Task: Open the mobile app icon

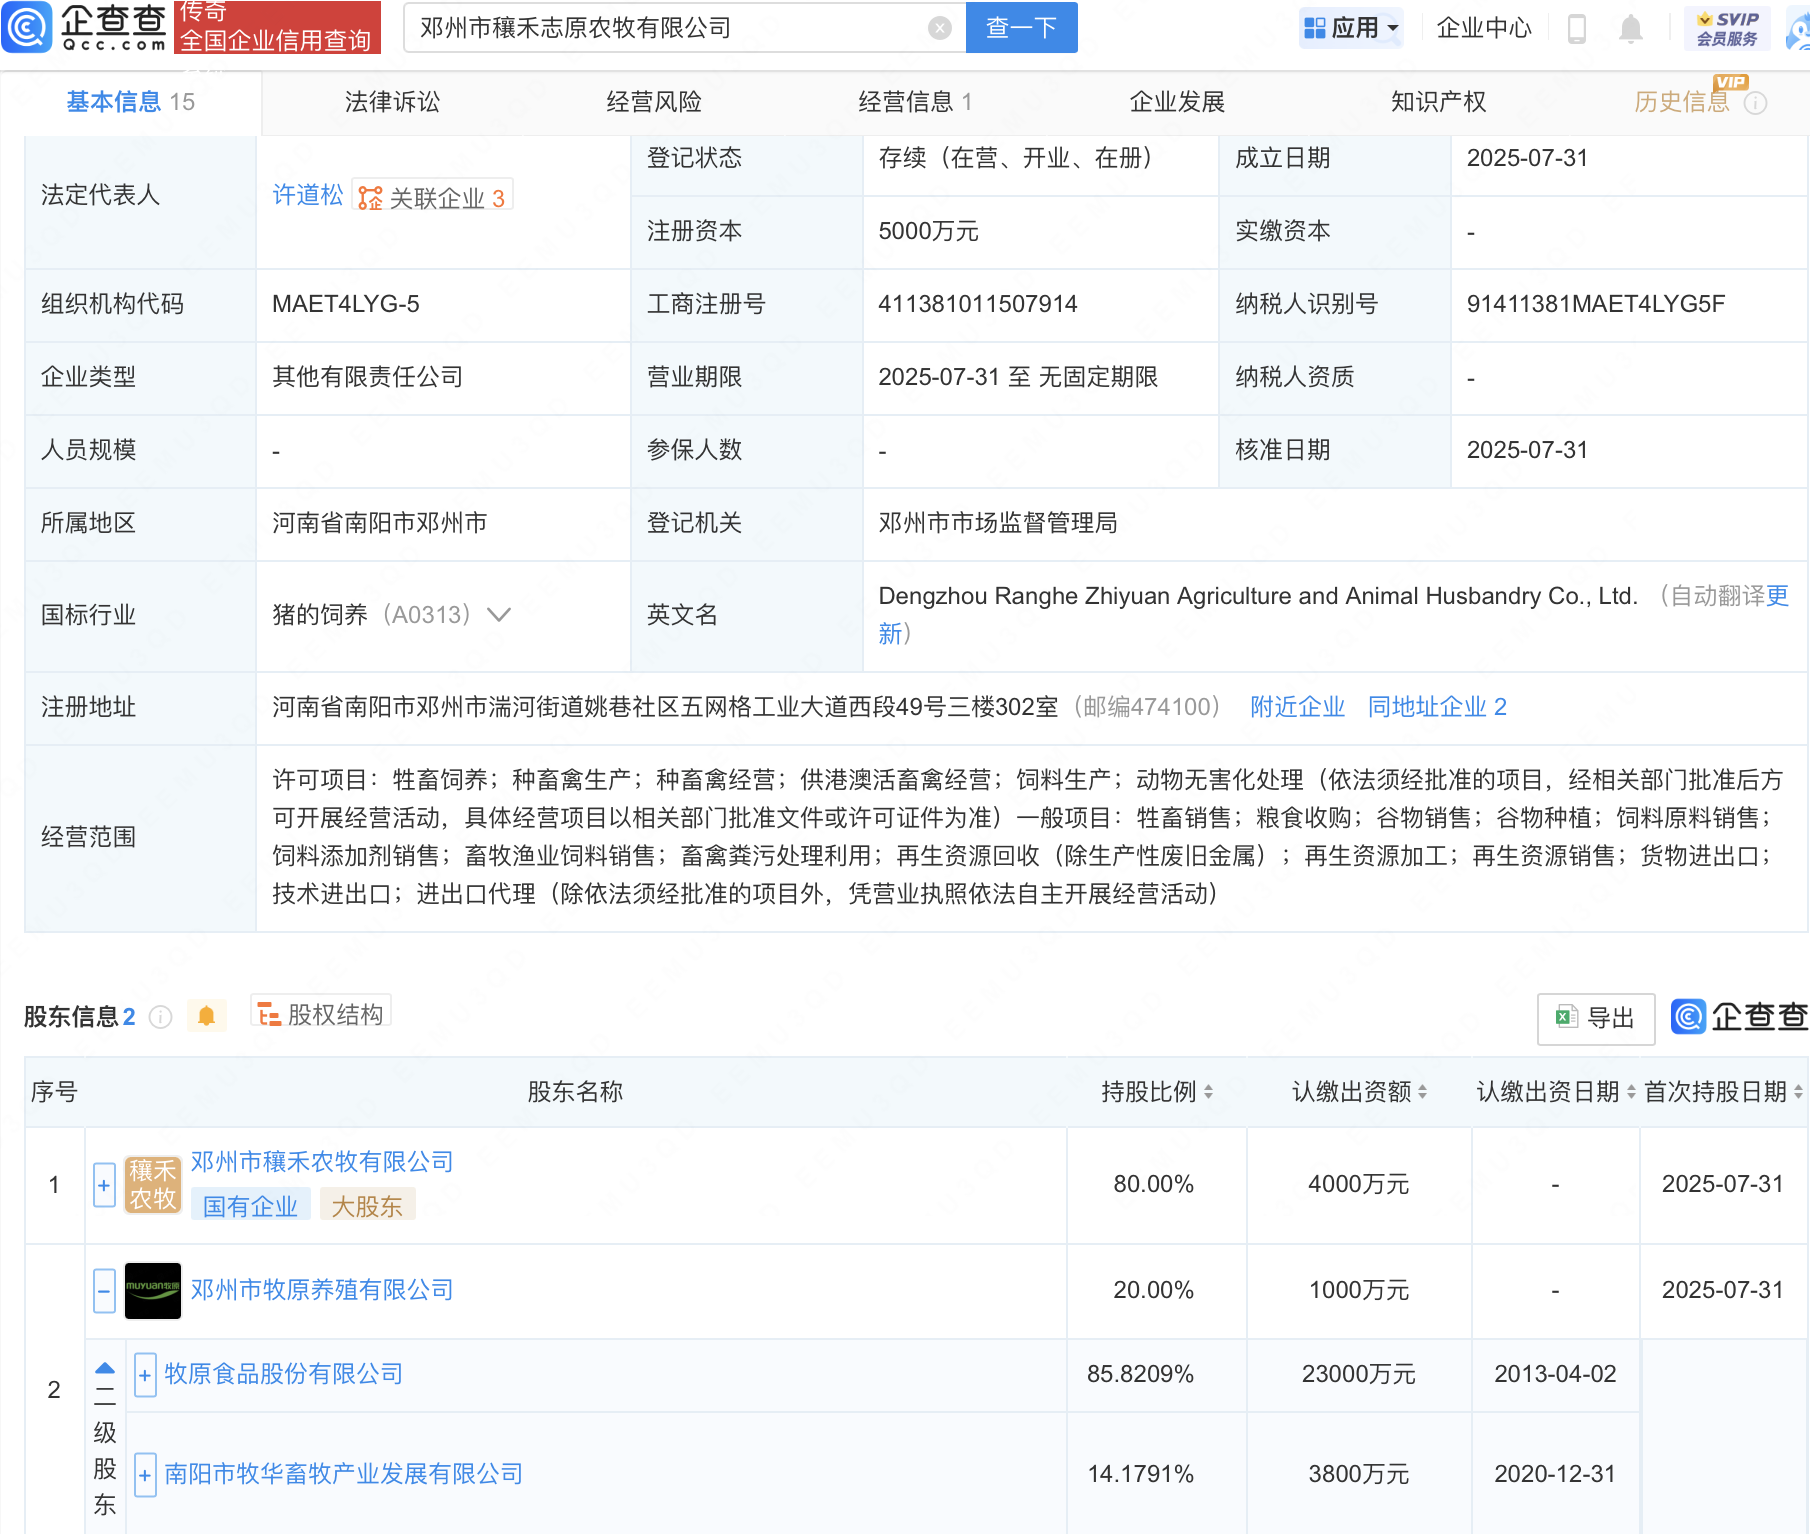Action: [1577, 29]
